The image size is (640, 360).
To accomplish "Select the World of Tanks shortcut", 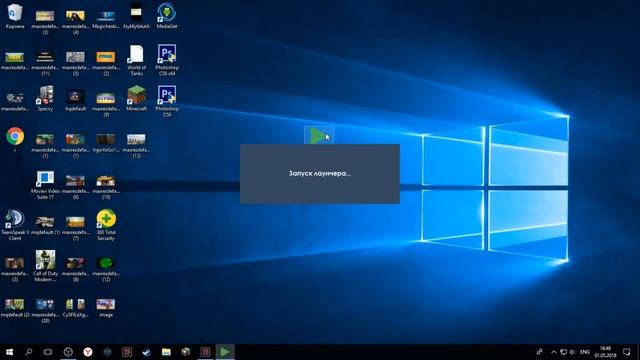I will coord(136,60).
